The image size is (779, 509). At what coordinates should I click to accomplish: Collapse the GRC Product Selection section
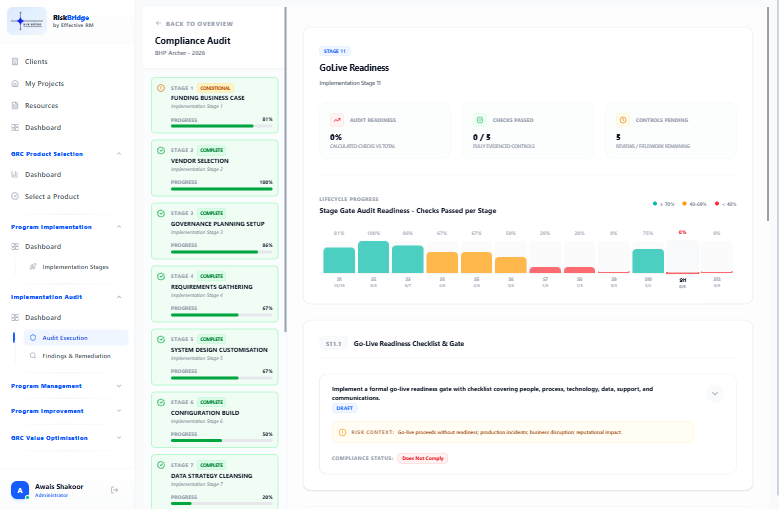(119, 154)
